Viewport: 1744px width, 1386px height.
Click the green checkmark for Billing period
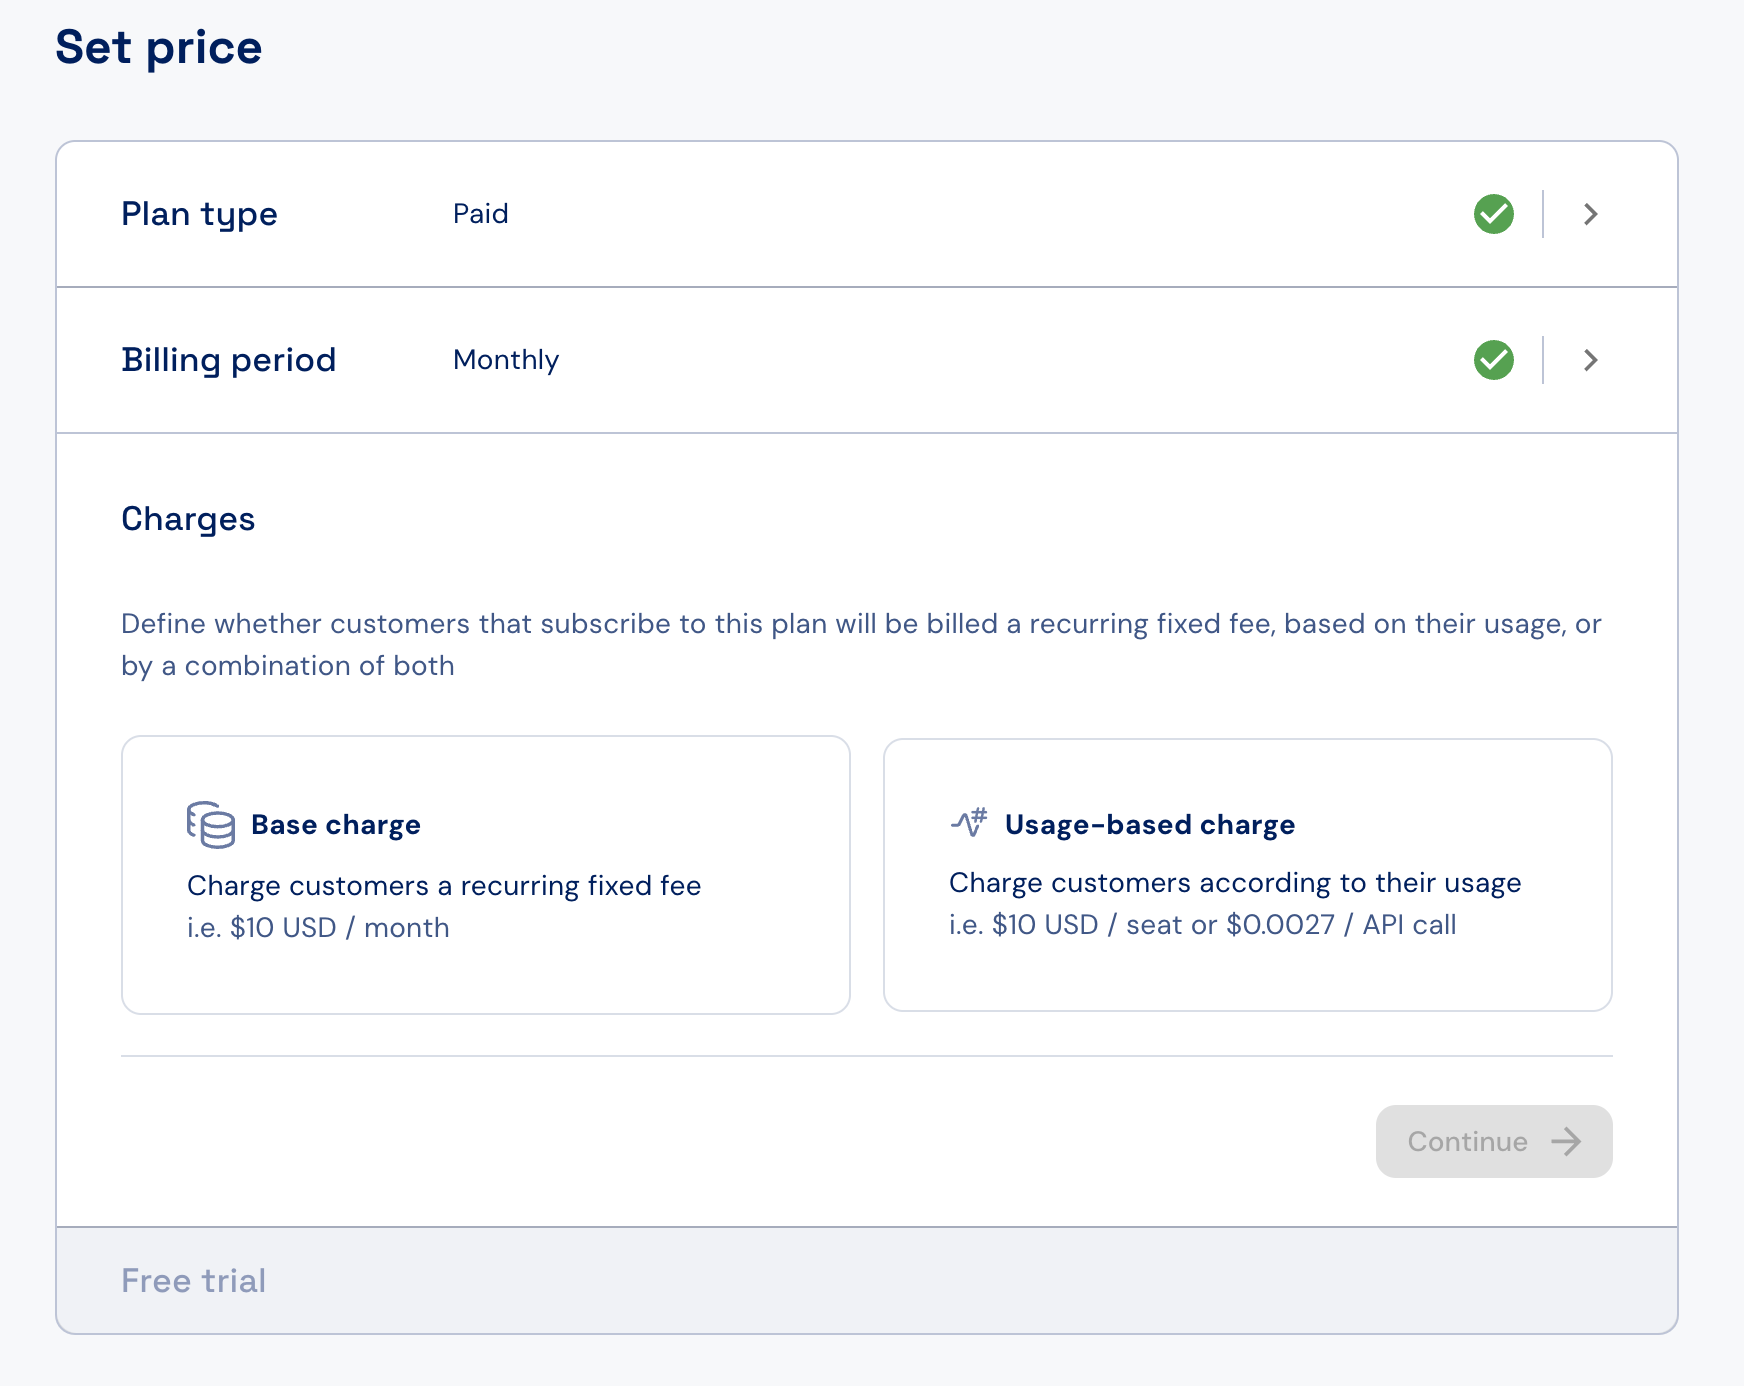1494,360
